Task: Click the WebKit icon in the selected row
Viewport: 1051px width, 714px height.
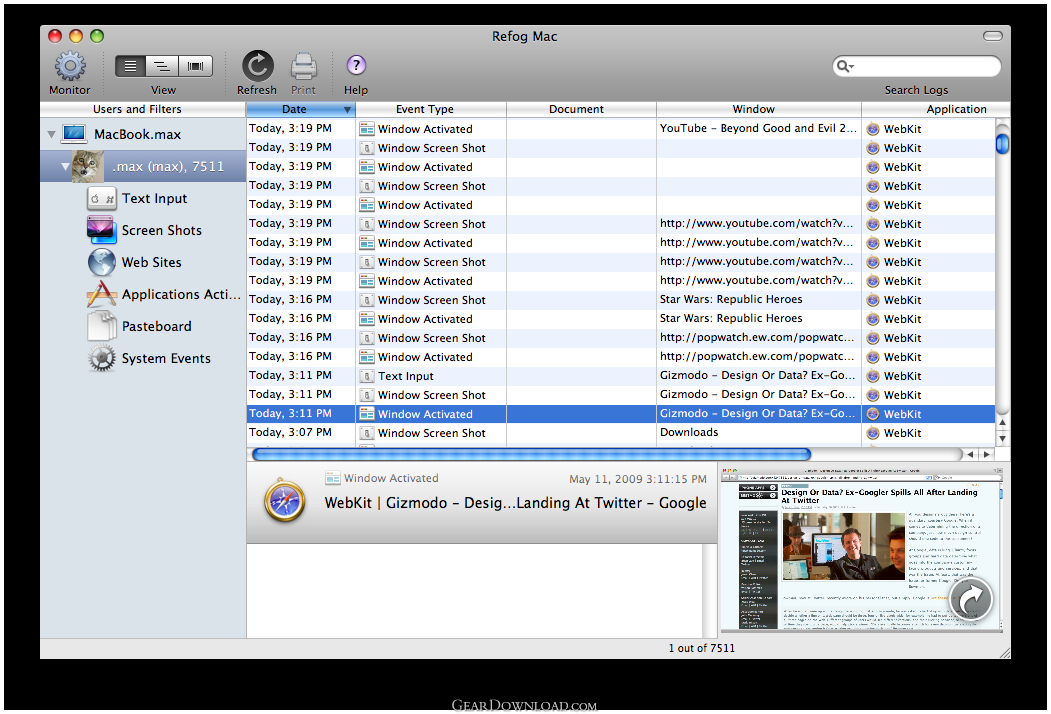Action: tap(873, 414)
